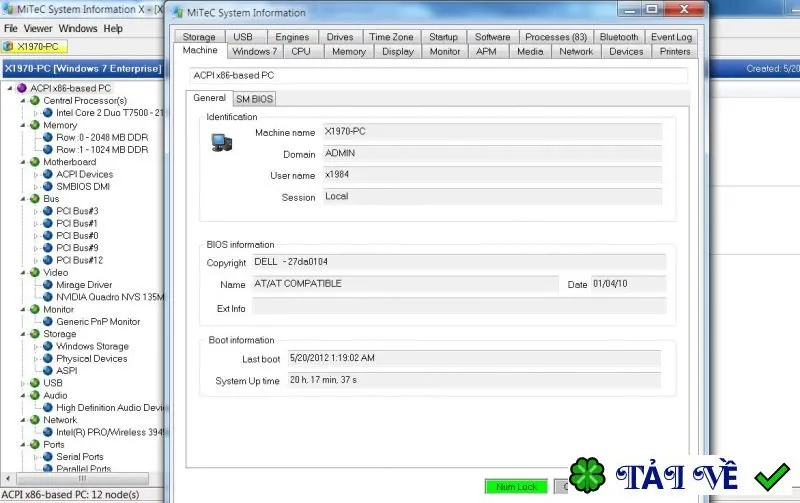Click the Last boot field value
800x503 pixels.
[474, 358]
